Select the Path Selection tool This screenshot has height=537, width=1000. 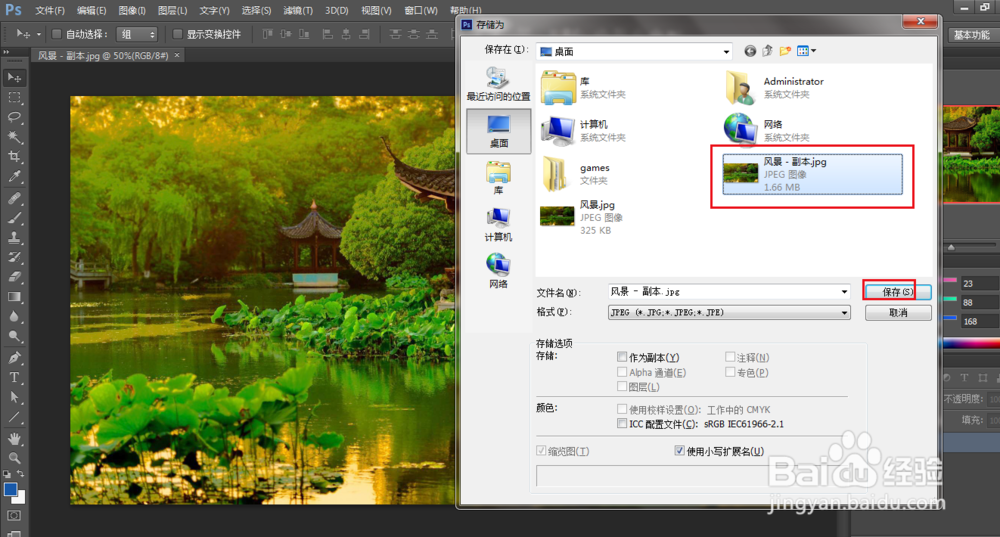point(13,397)
